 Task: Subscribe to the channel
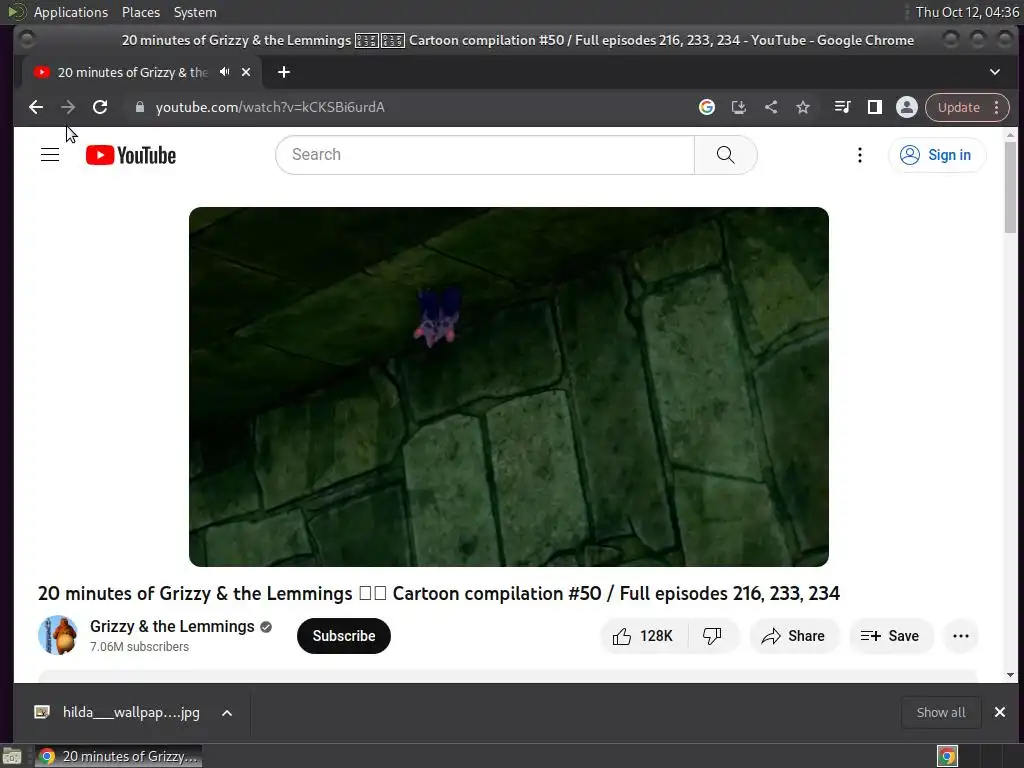344,636
